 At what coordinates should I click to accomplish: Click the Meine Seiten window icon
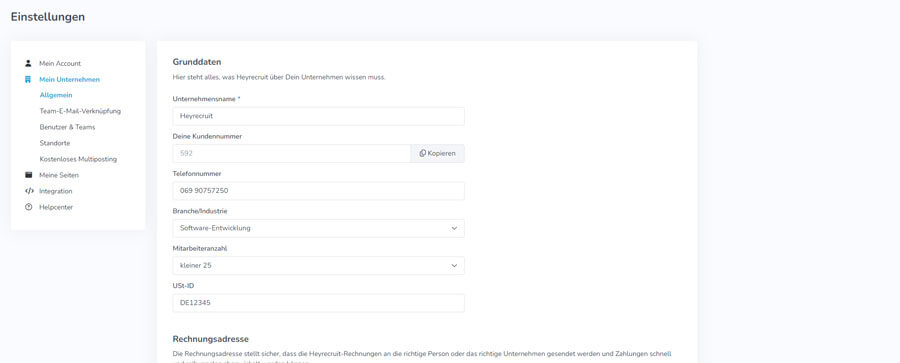pos(29,175)
